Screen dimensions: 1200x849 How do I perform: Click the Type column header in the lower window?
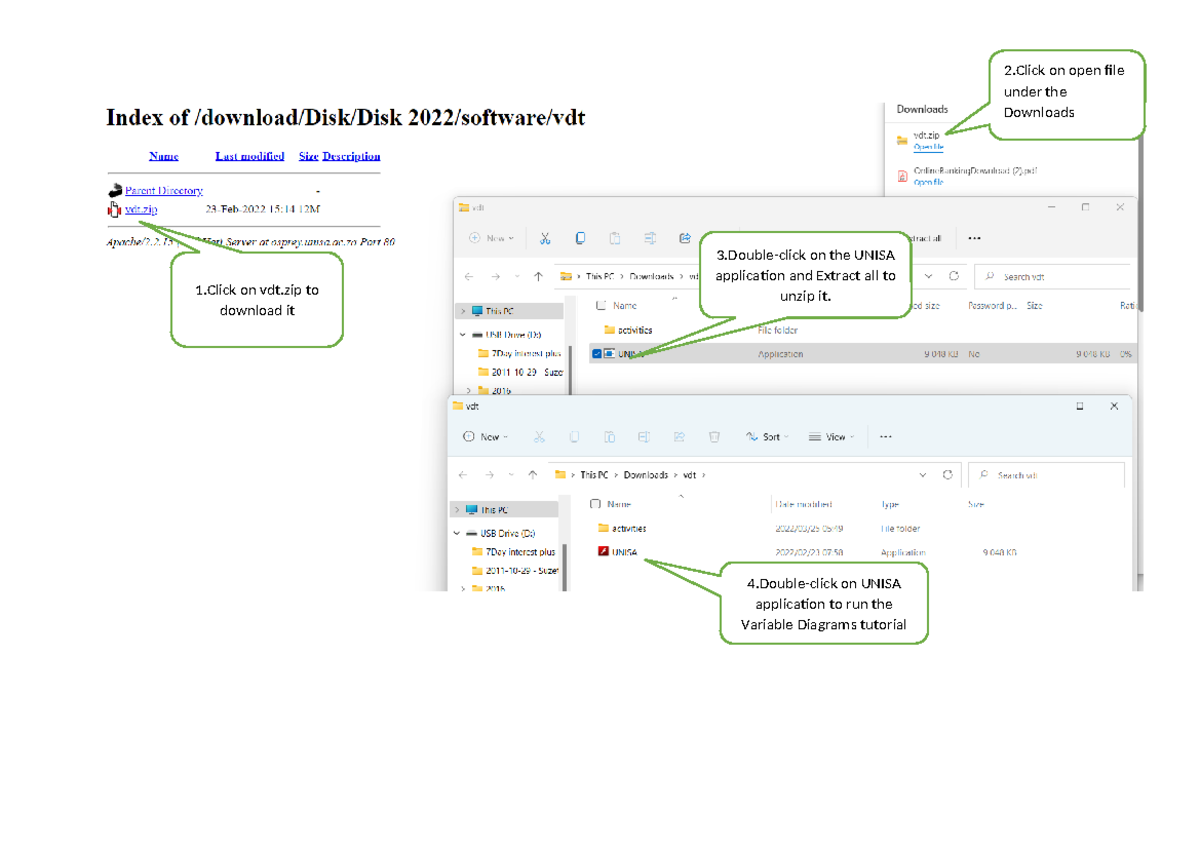click(890, 504)
